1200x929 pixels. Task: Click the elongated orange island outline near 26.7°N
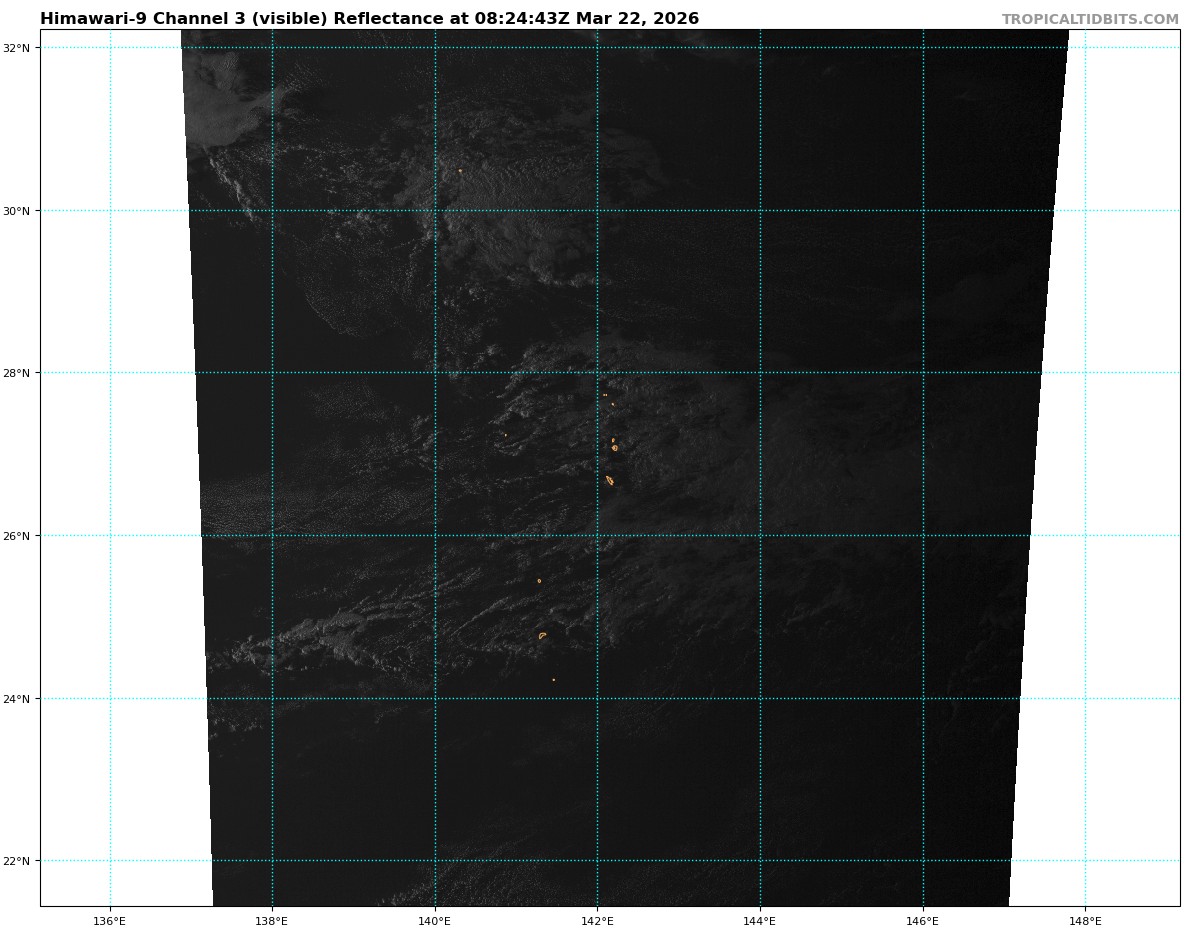coord(609,480)
